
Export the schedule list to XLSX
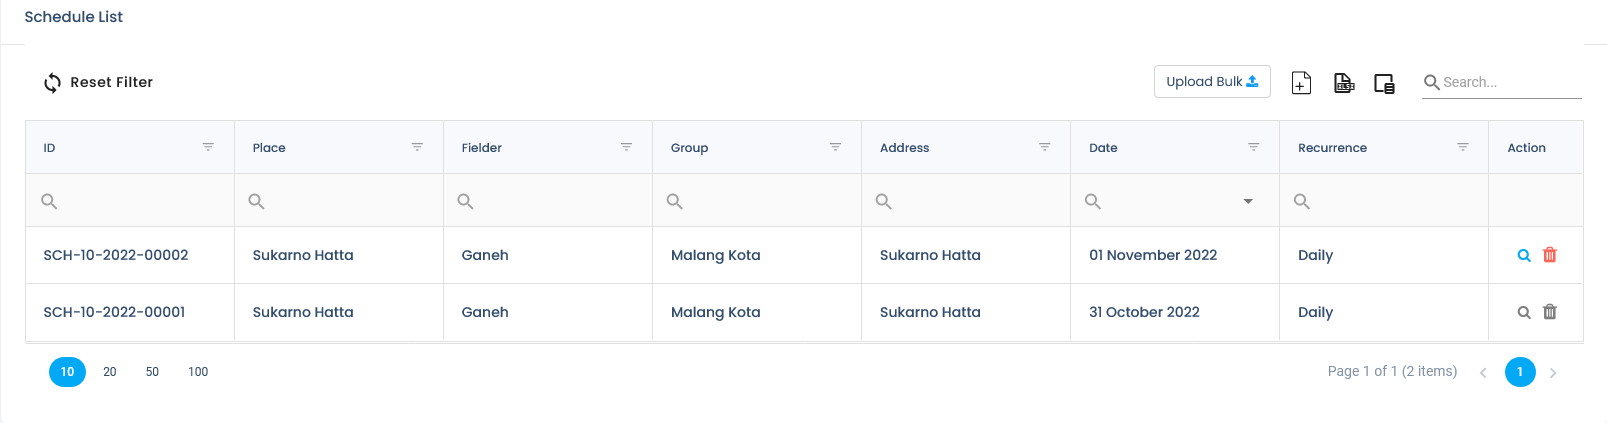[1344, 83]
